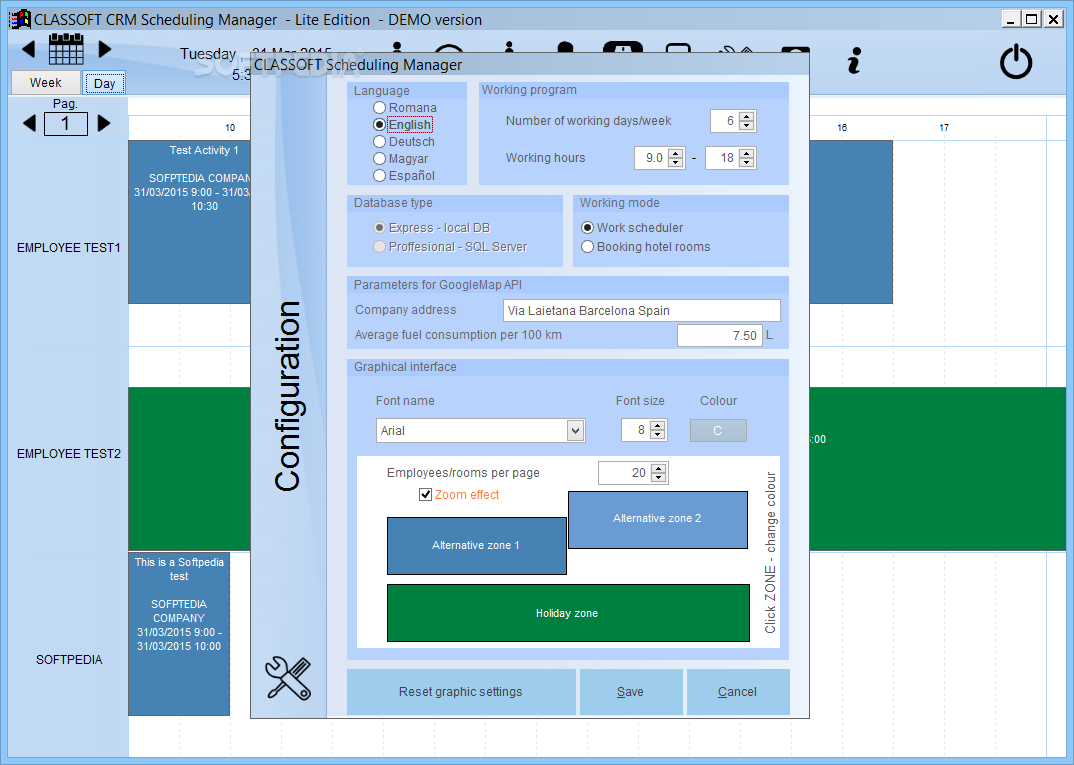Change colour of Holiday zone
Screen dimensions: 1074x765
(x=568, y=613)
